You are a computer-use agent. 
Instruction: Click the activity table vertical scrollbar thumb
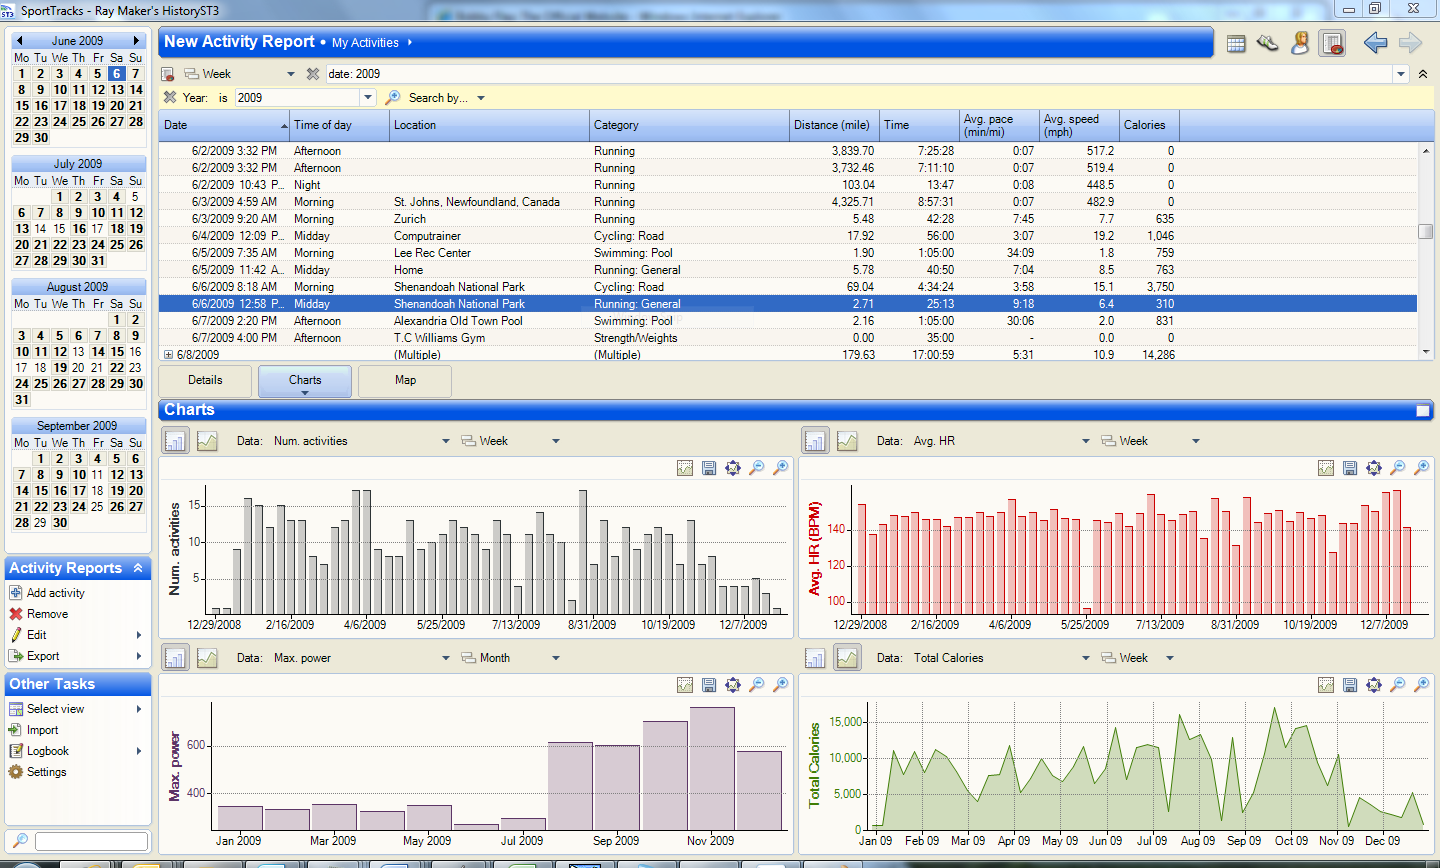tap(1426, 231)
